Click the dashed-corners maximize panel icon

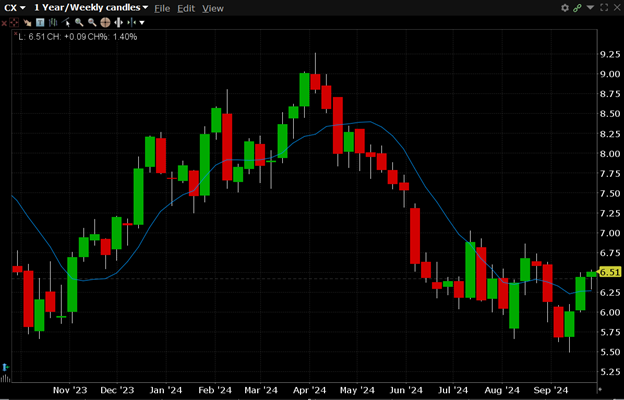604,8
